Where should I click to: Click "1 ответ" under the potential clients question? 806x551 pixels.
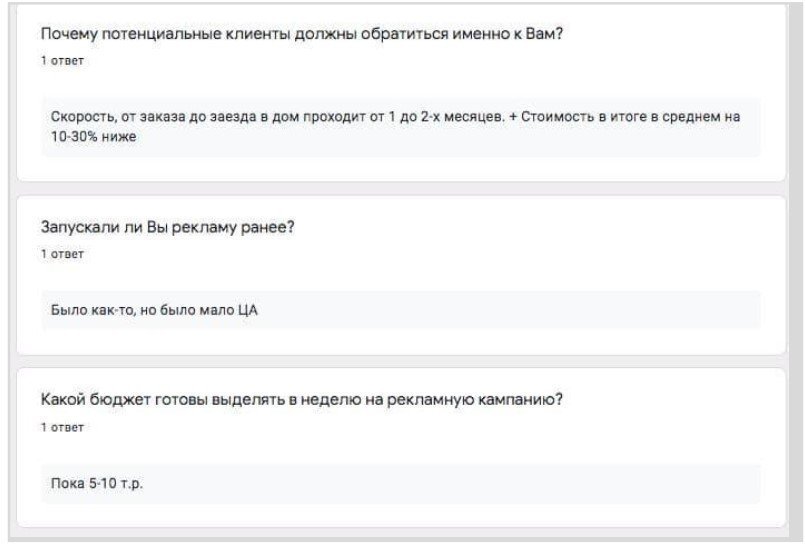[62, 61]
